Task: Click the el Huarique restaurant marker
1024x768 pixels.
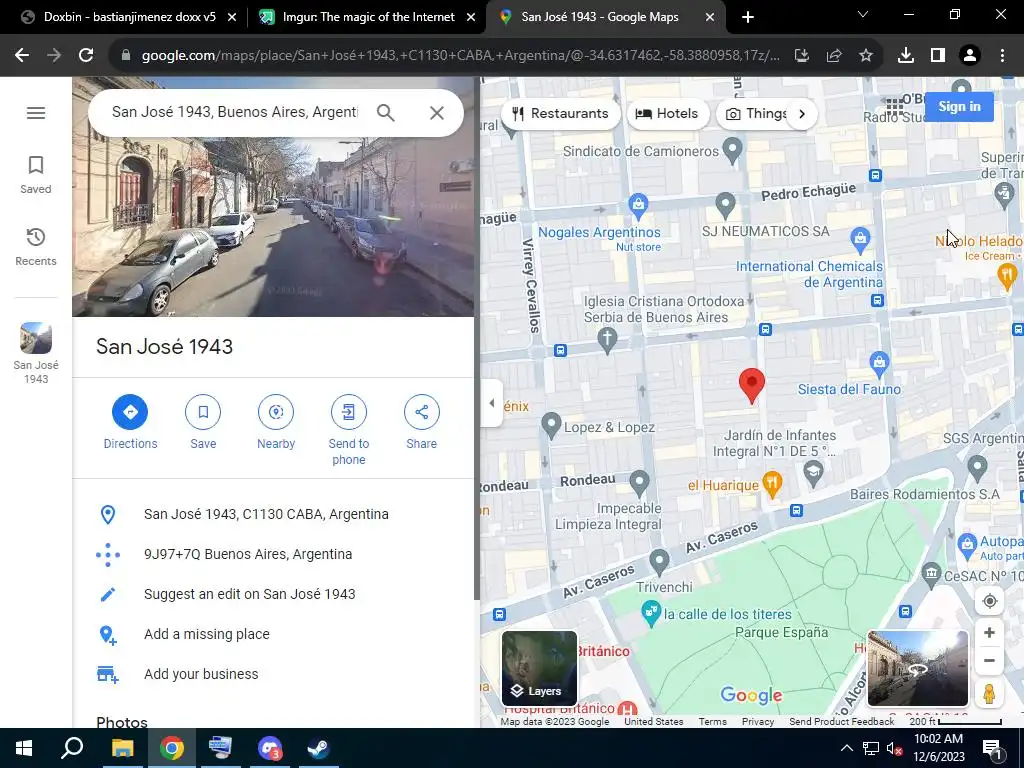Action: click(773, 485)
